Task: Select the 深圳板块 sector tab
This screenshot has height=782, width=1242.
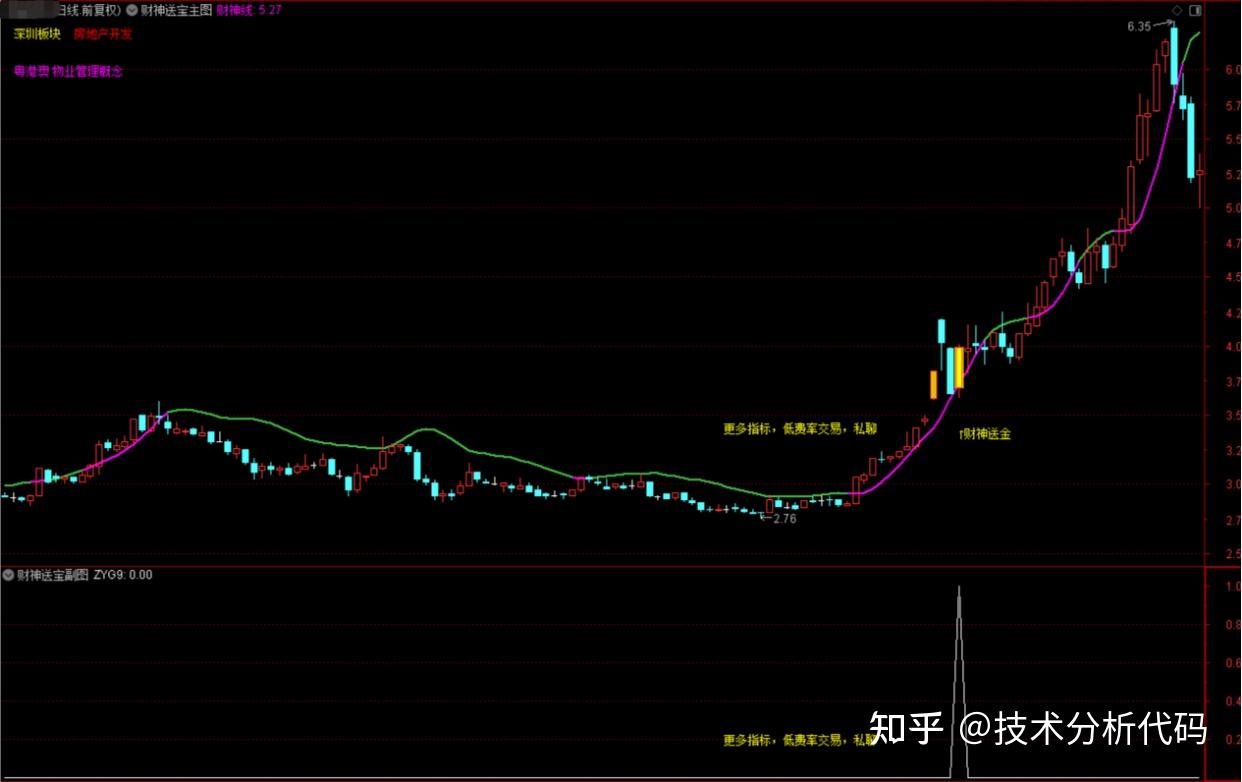Action: (x=38, y=33)
